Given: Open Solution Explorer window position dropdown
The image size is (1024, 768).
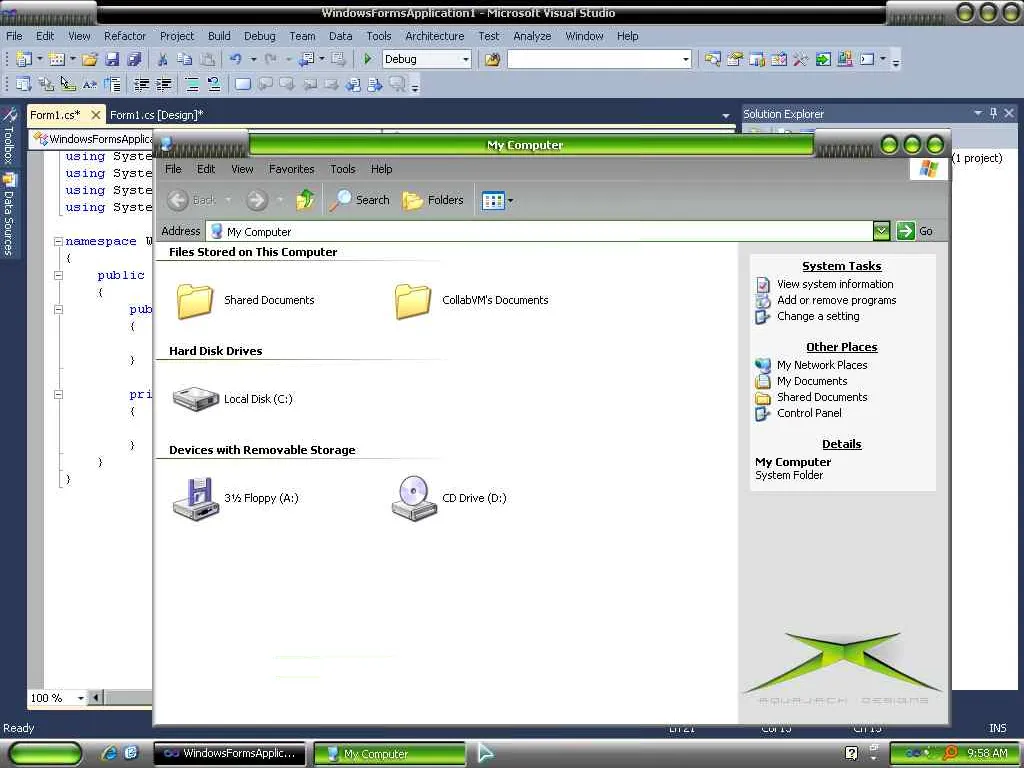Looking at the screenshot, I should point(978,114).
